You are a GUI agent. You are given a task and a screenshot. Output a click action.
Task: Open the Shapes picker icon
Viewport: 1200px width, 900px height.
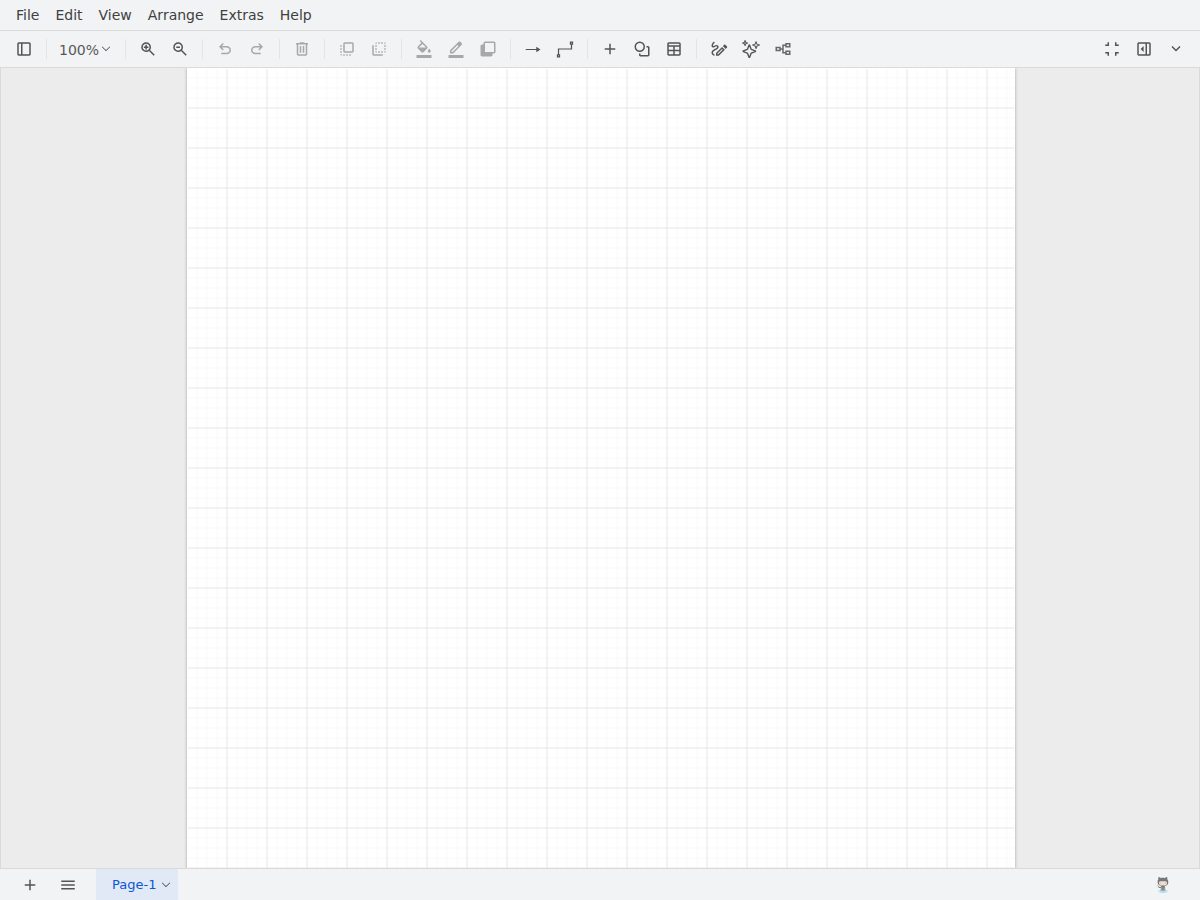tap(642, 49)
